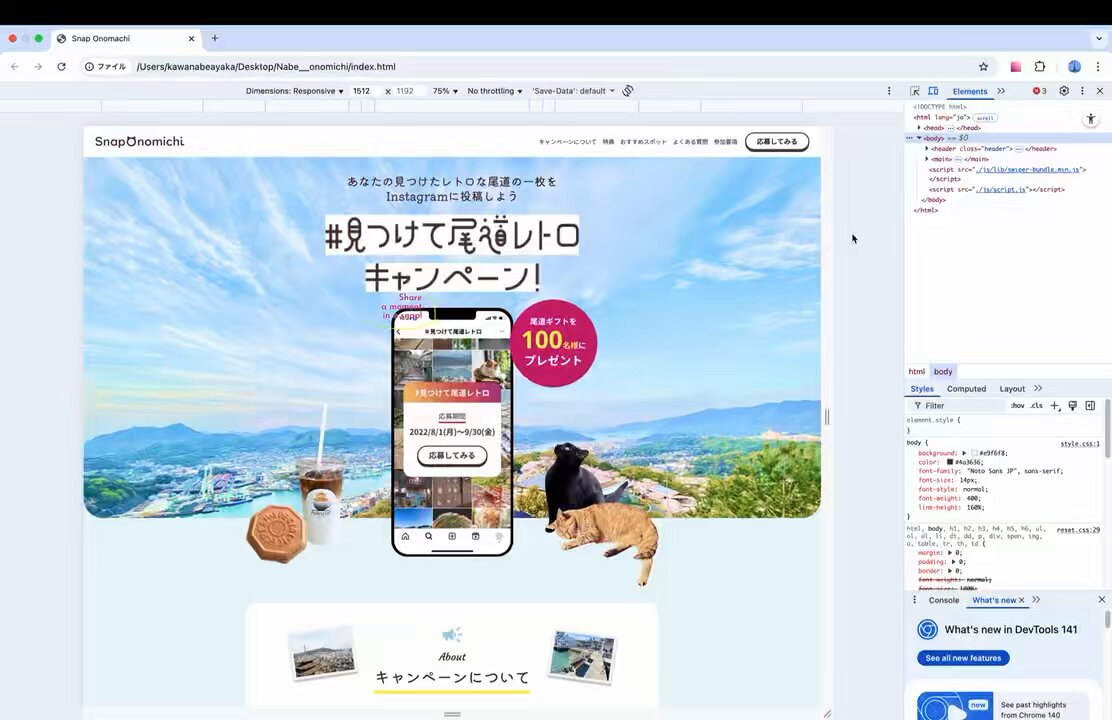Image resolution: width=1112 pixels, height=720 pixels.
Task: Toggle computed styles sidebar icon
Action: (x=1090, y=406)
